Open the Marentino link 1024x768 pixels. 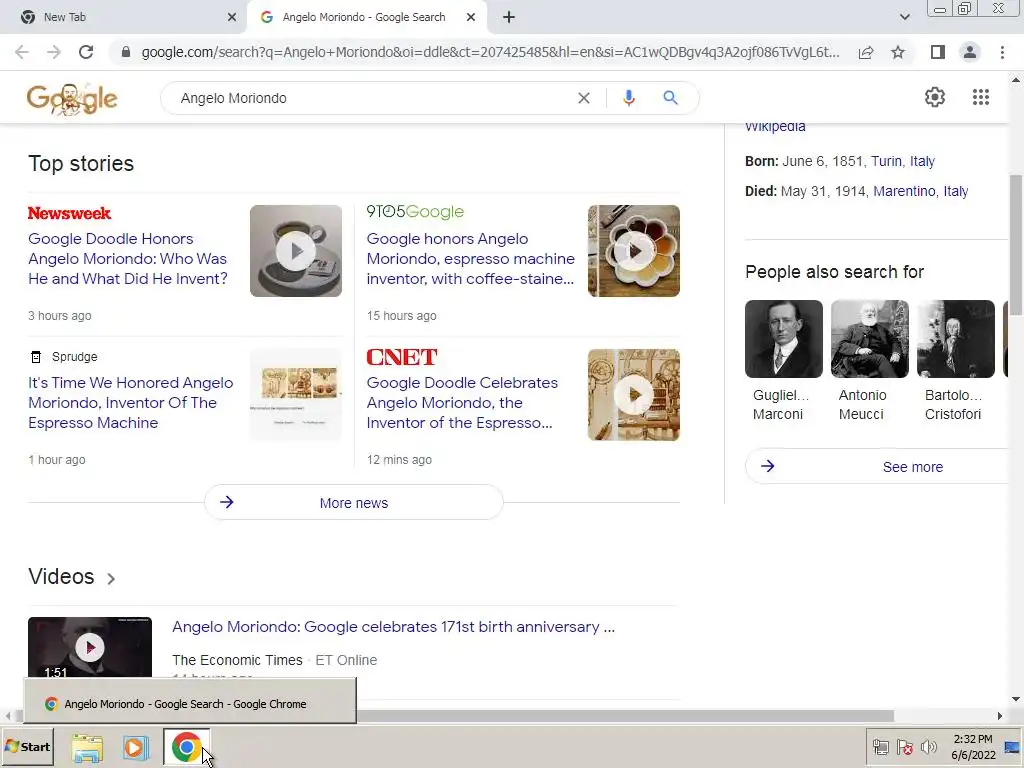(904, 191)
